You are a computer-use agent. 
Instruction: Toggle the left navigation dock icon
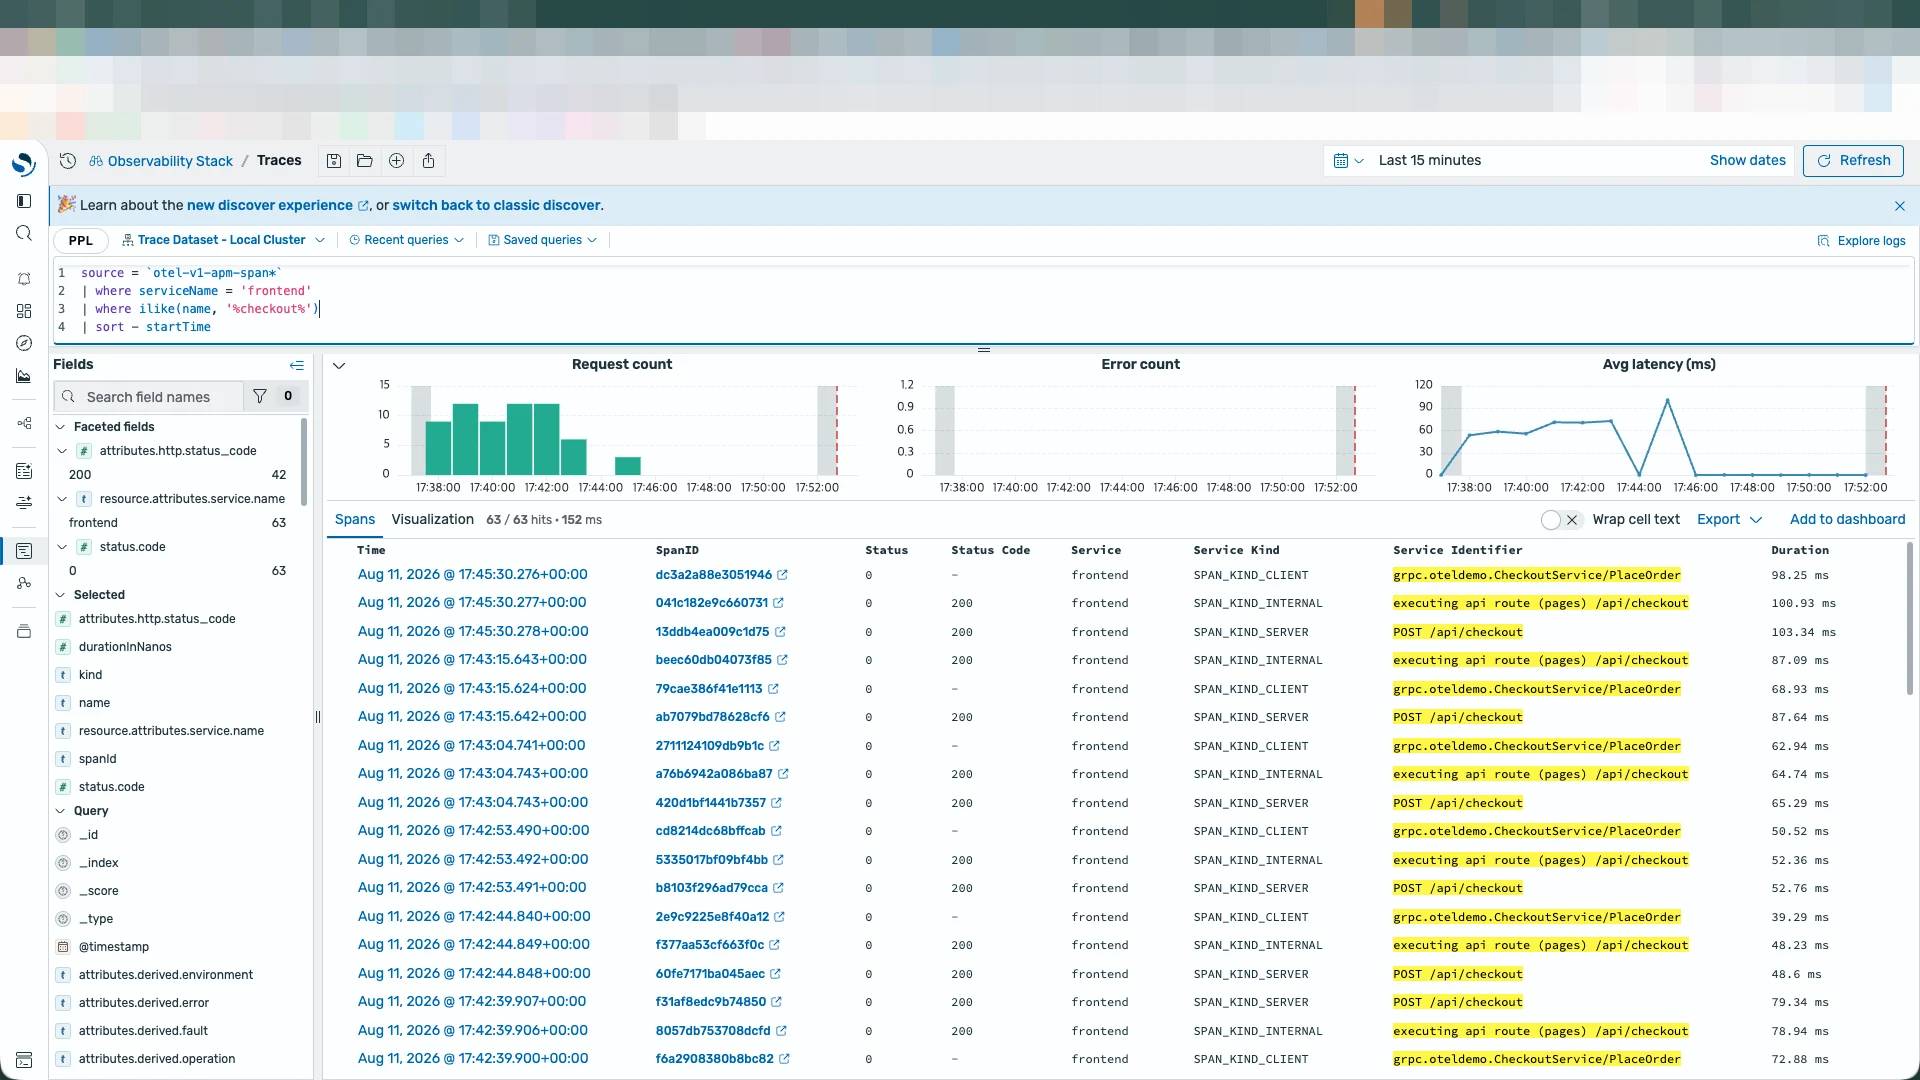pos(24,201)
